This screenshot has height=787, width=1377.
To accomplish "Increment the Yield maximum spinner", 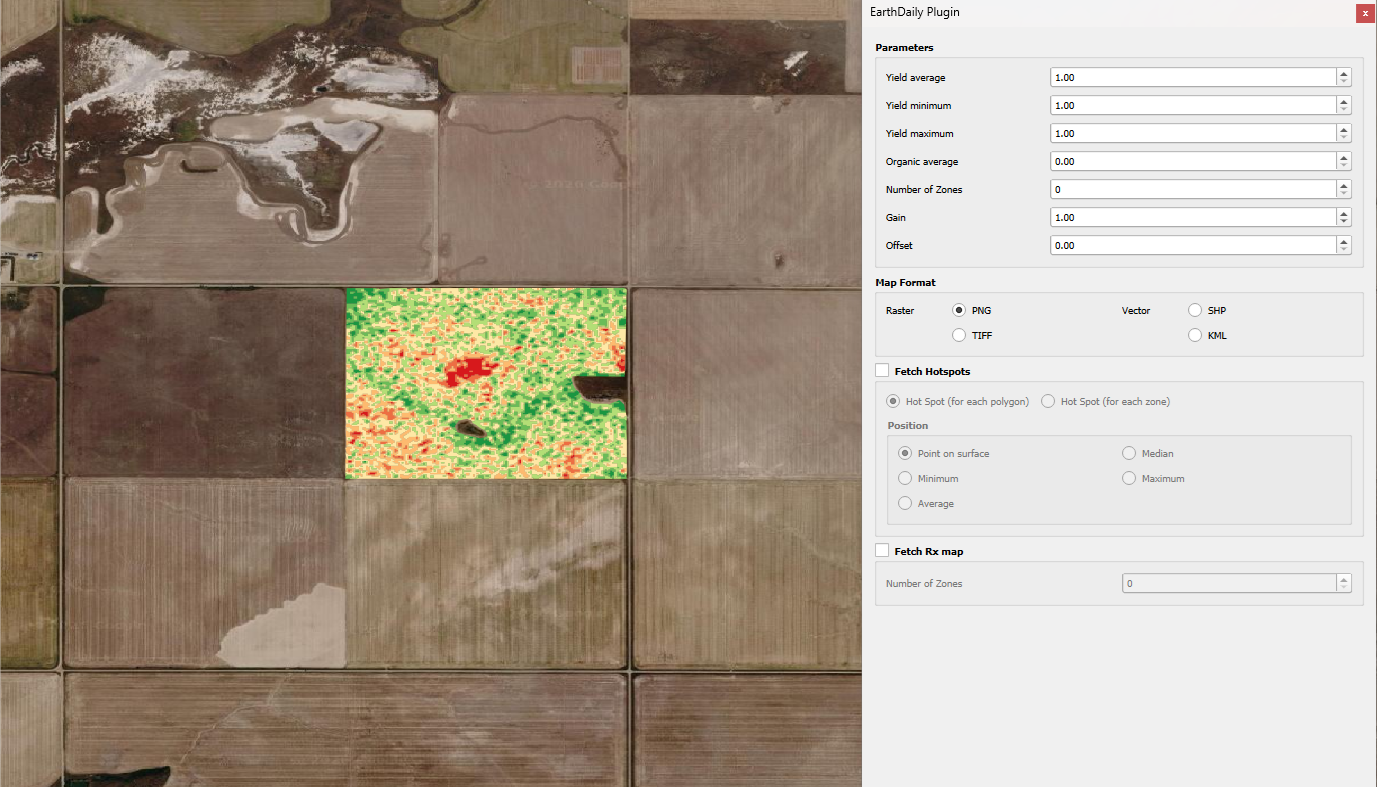I will [x=1344, y=129].
